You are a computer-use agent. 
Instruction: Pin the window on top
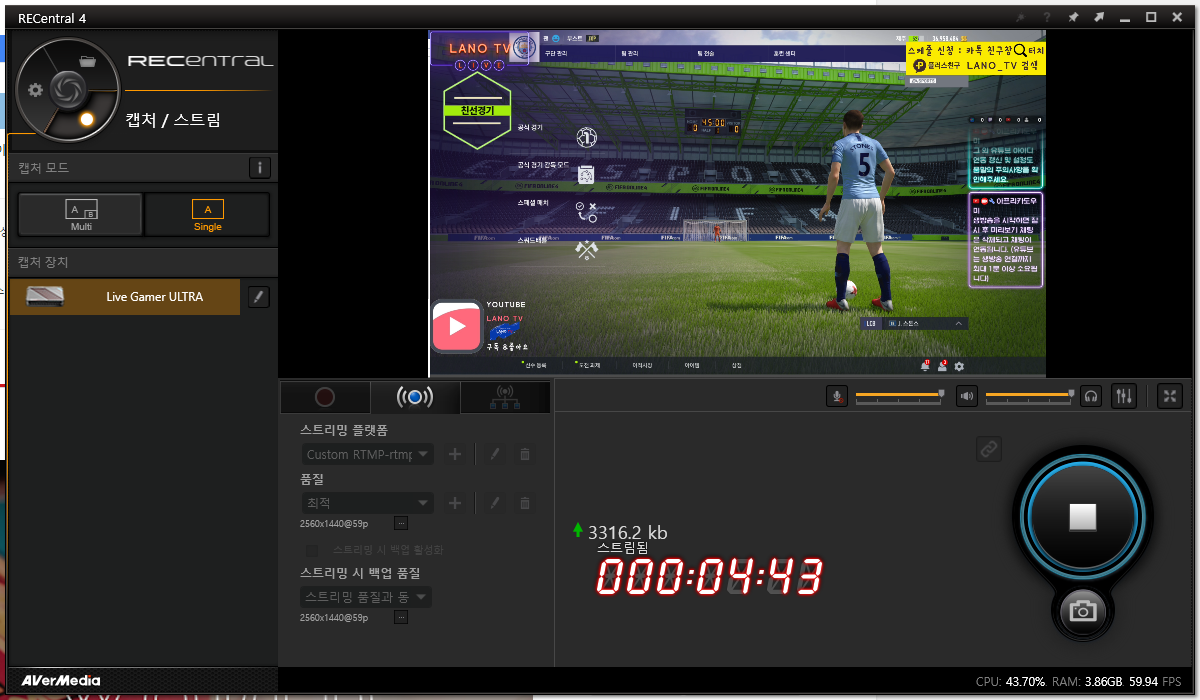1073,18
